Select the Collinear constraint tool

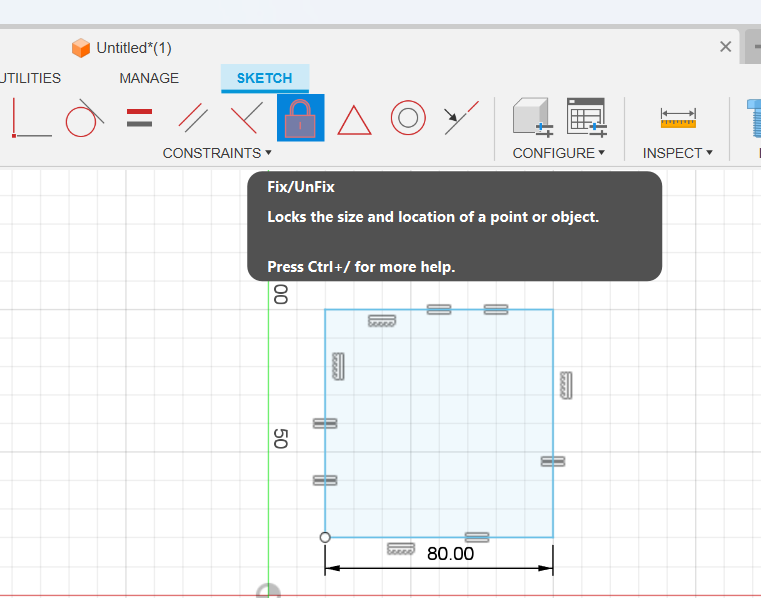point(462,117)
